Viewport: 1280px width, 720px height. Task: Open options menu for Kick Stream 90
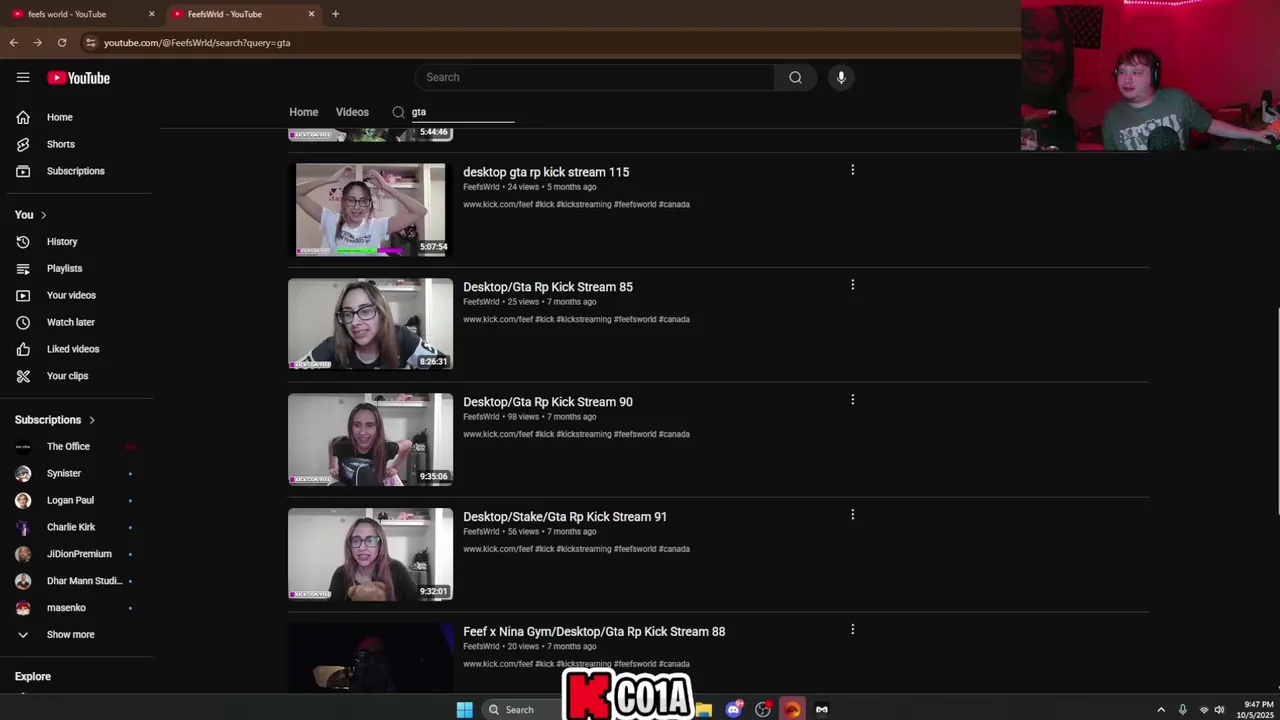click(852, 400)
